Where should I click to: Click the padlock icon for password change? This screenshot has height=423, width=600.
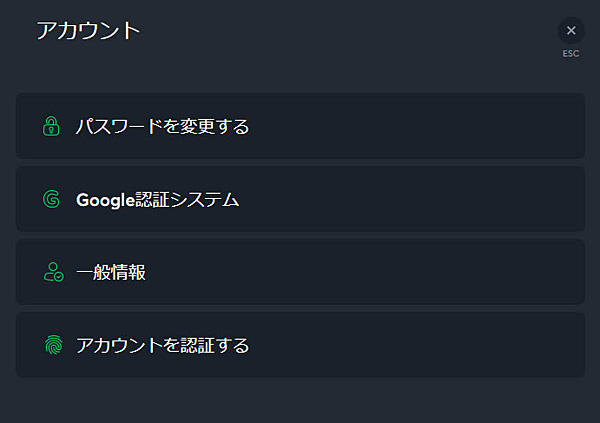[52, 126]
